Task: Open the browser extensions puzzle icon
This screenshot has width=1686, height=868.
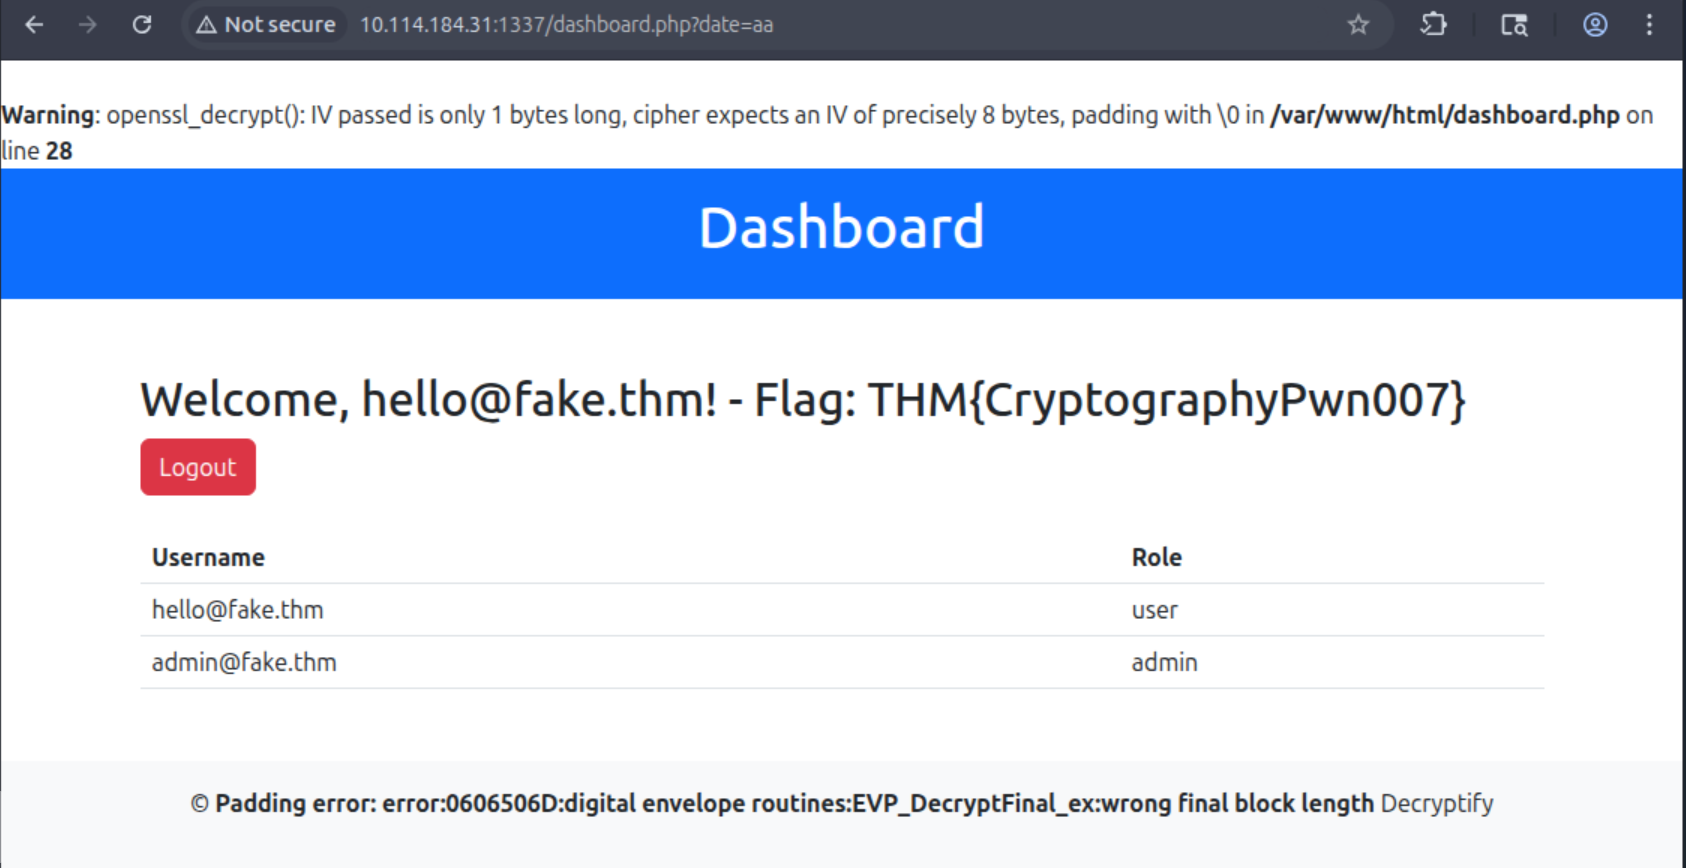Action: tap(1433, 25)
